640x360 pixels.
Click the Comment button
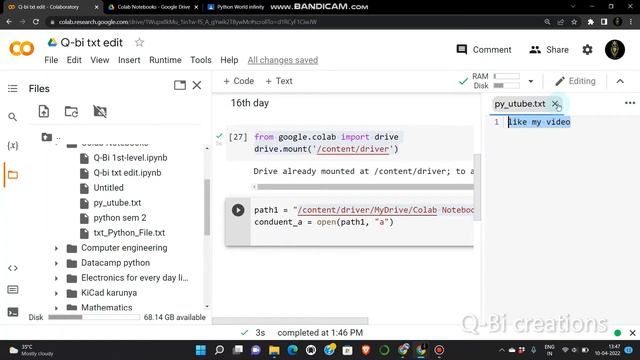pos(484,50)
